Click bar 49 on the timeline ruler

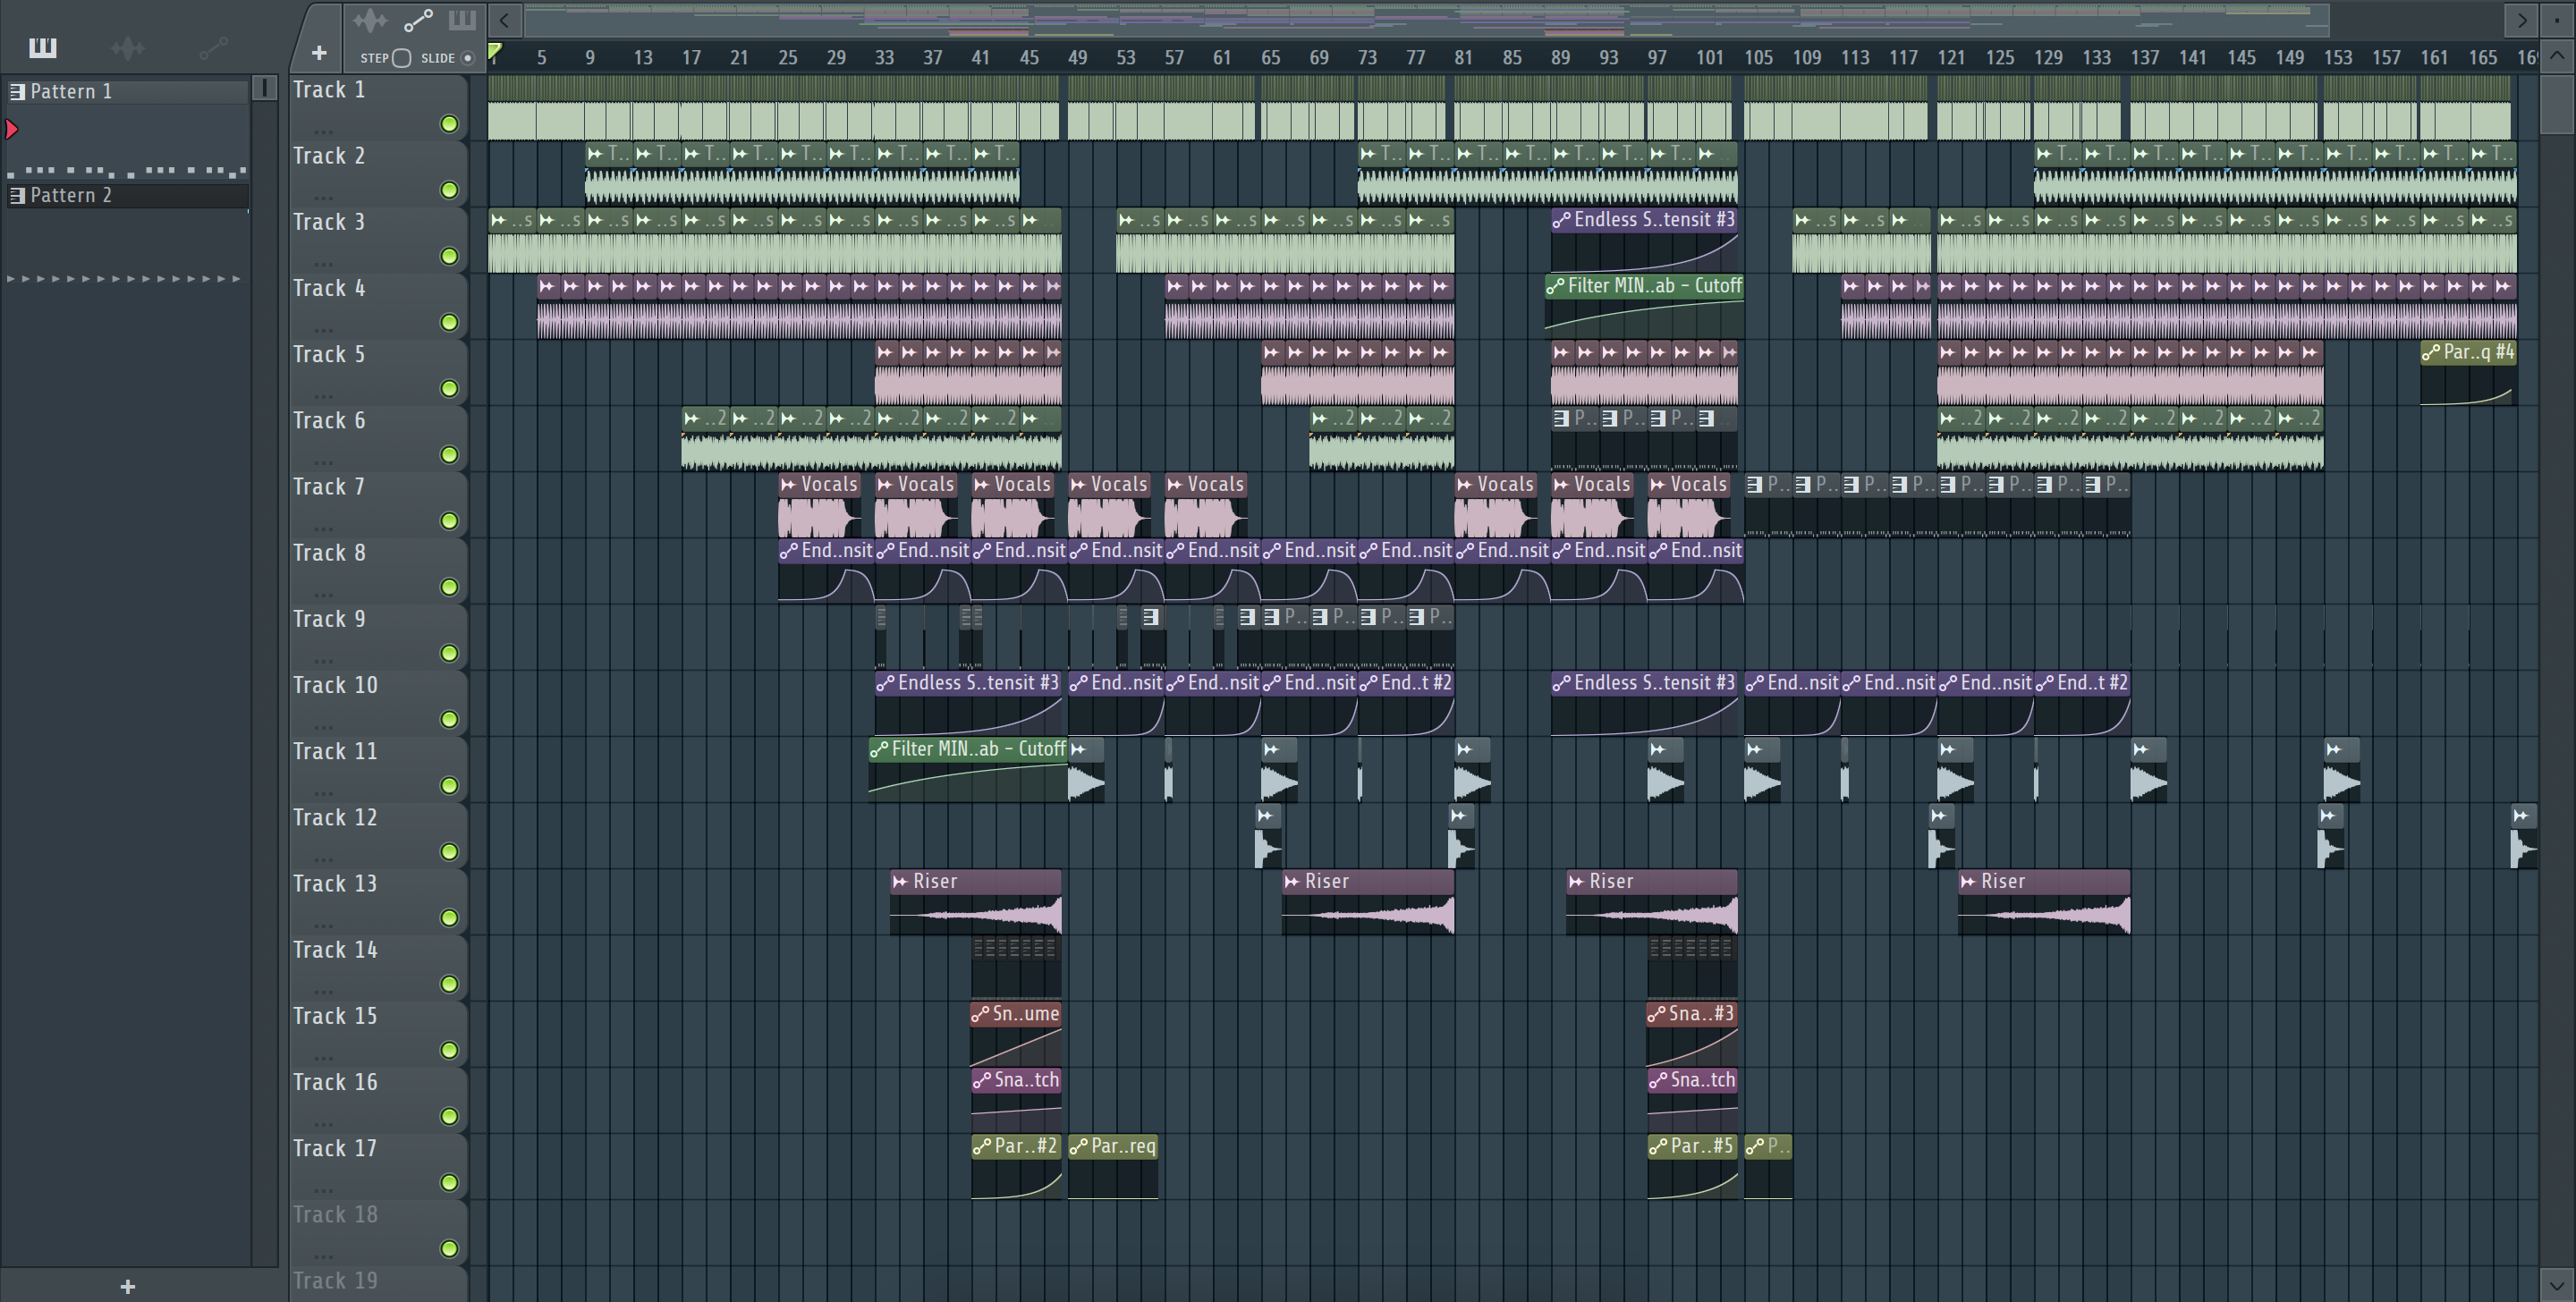(1077, 58)
